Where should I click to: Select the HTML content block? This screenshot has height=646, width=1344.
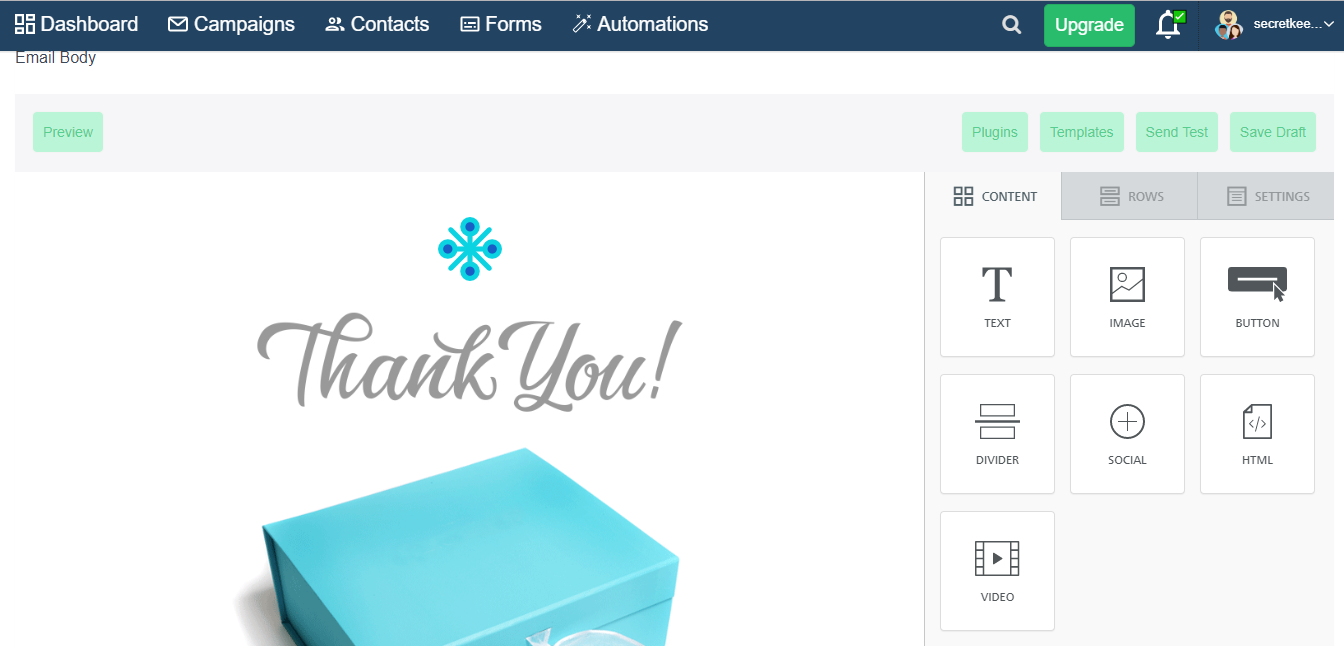click(1257, 434)
